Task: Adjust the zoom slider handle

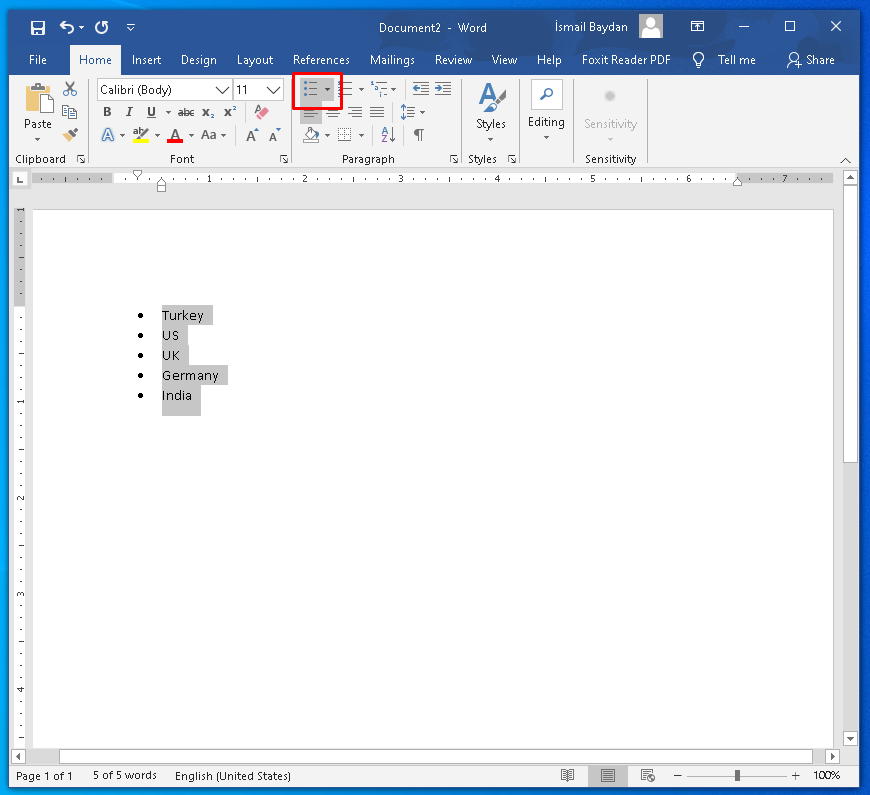Action: pos(737,776)
